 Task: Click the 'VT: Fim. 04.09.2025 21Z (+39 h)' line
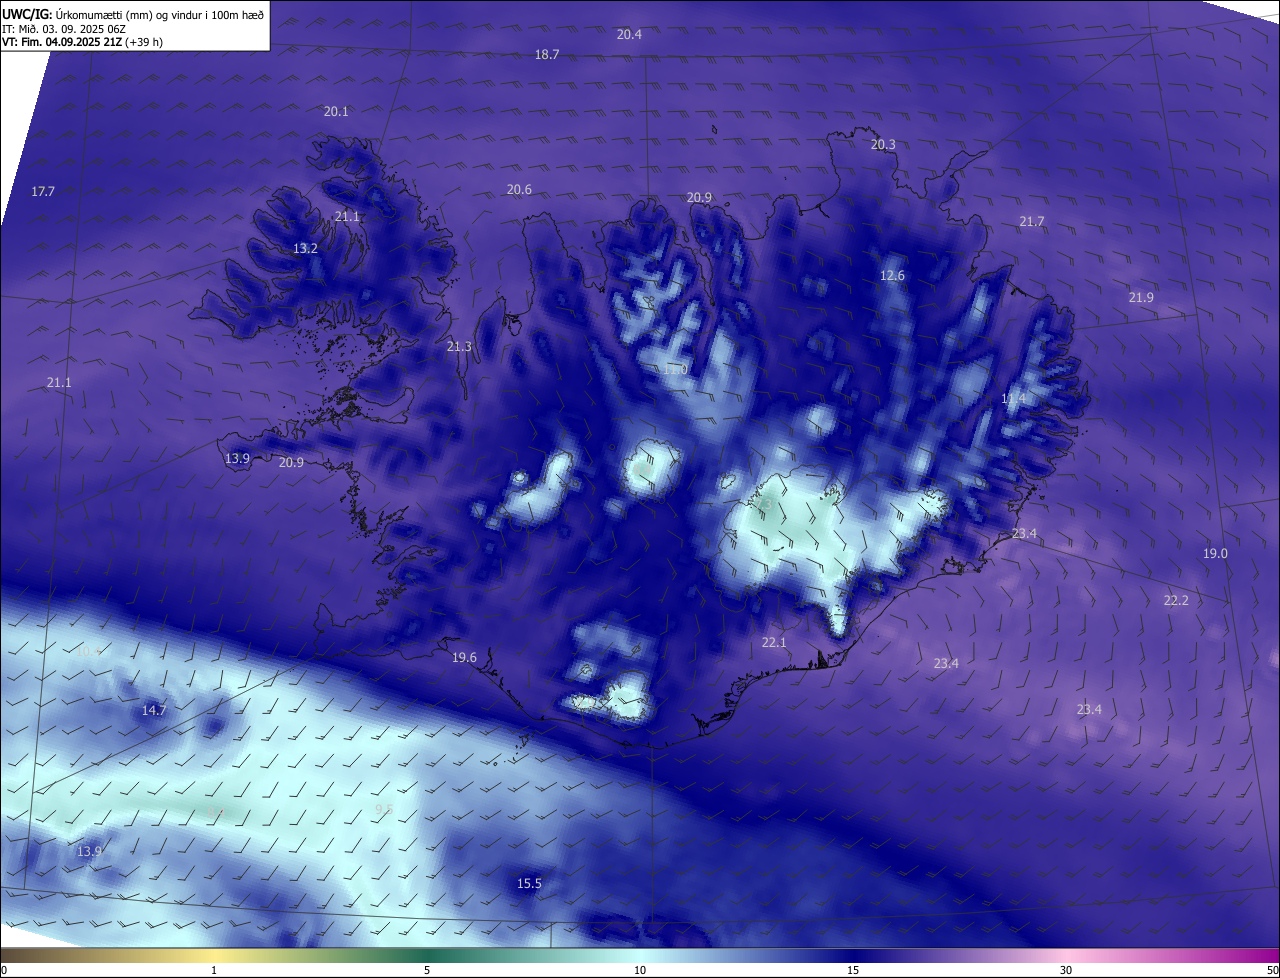pyautogui.click(x=82, y=42)
